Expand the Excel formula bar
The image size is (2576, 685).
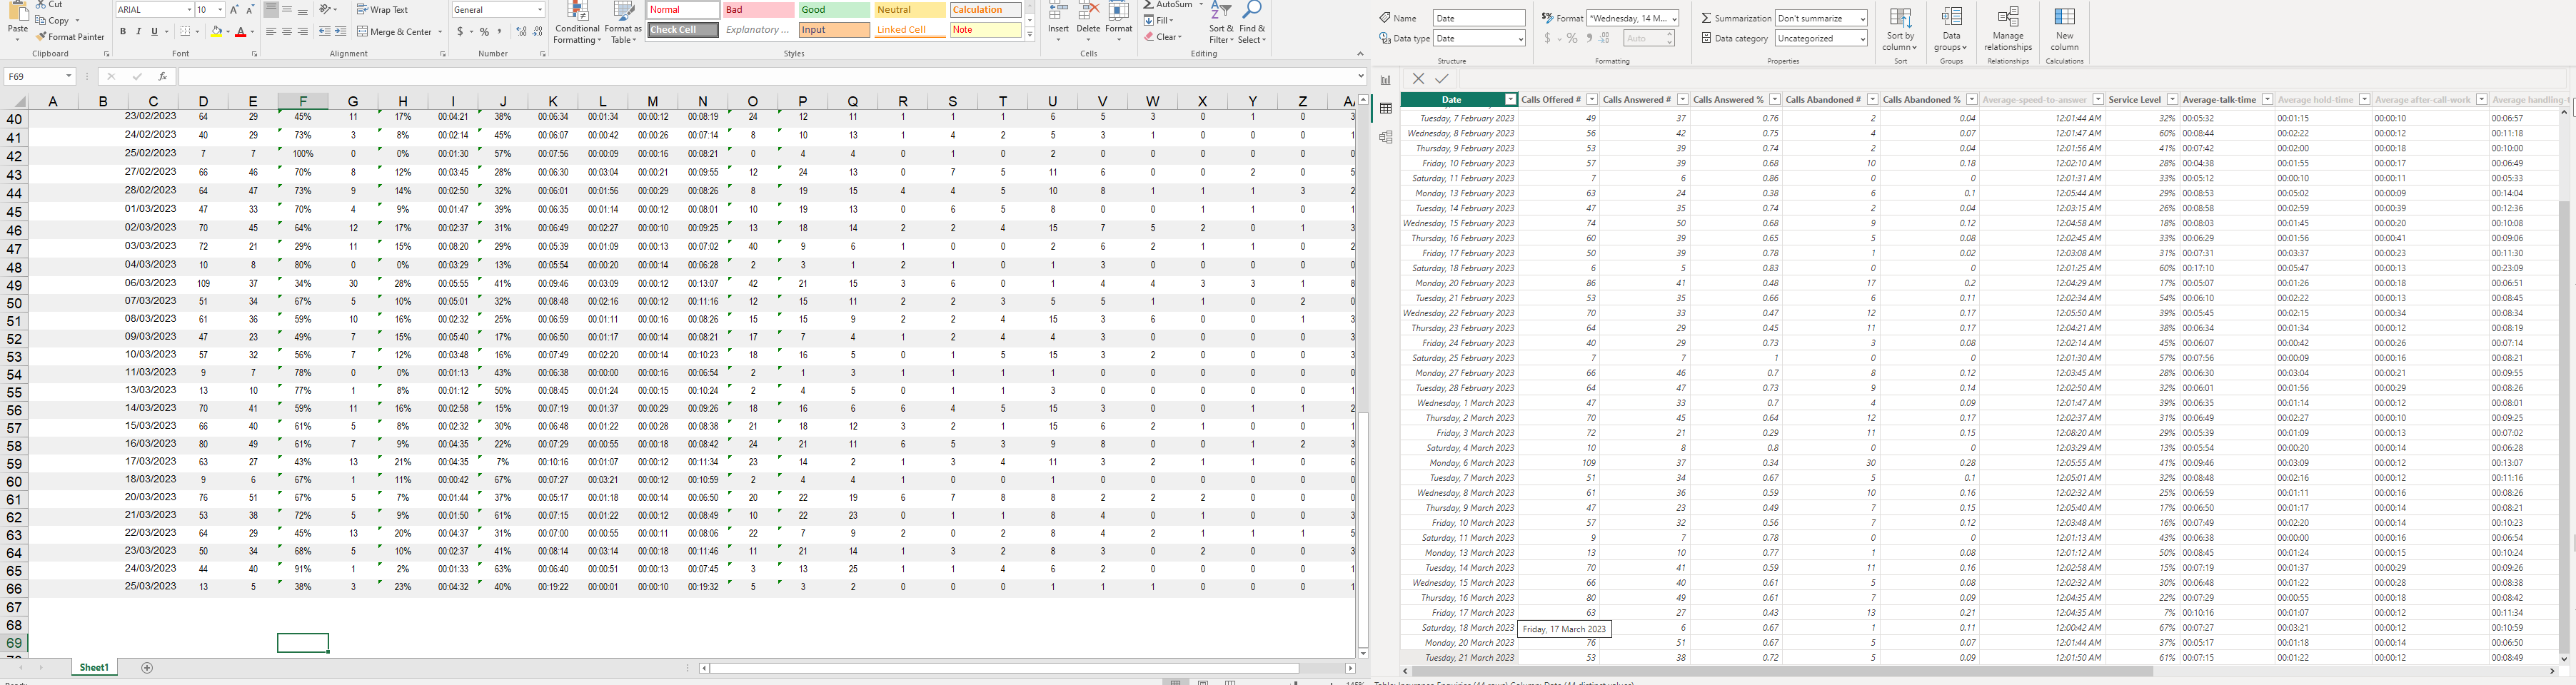(1361, 76)
